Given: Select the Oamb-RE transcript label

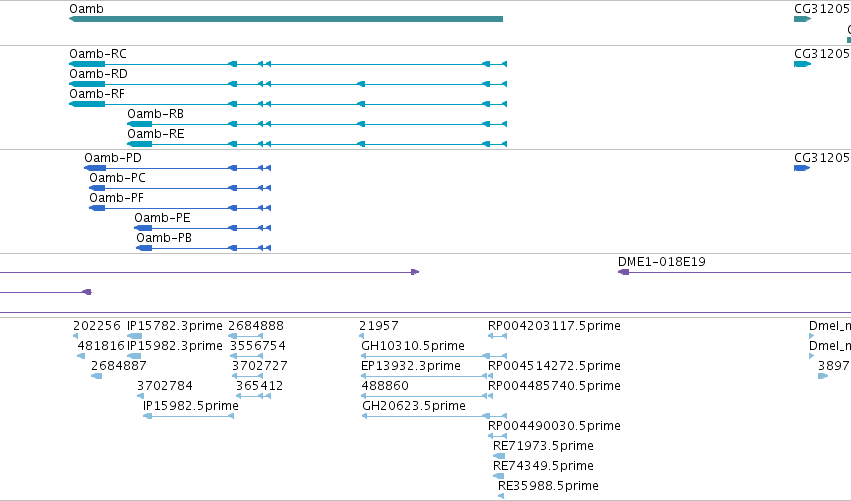Looking at the screenshot, I should pos(156,134).
